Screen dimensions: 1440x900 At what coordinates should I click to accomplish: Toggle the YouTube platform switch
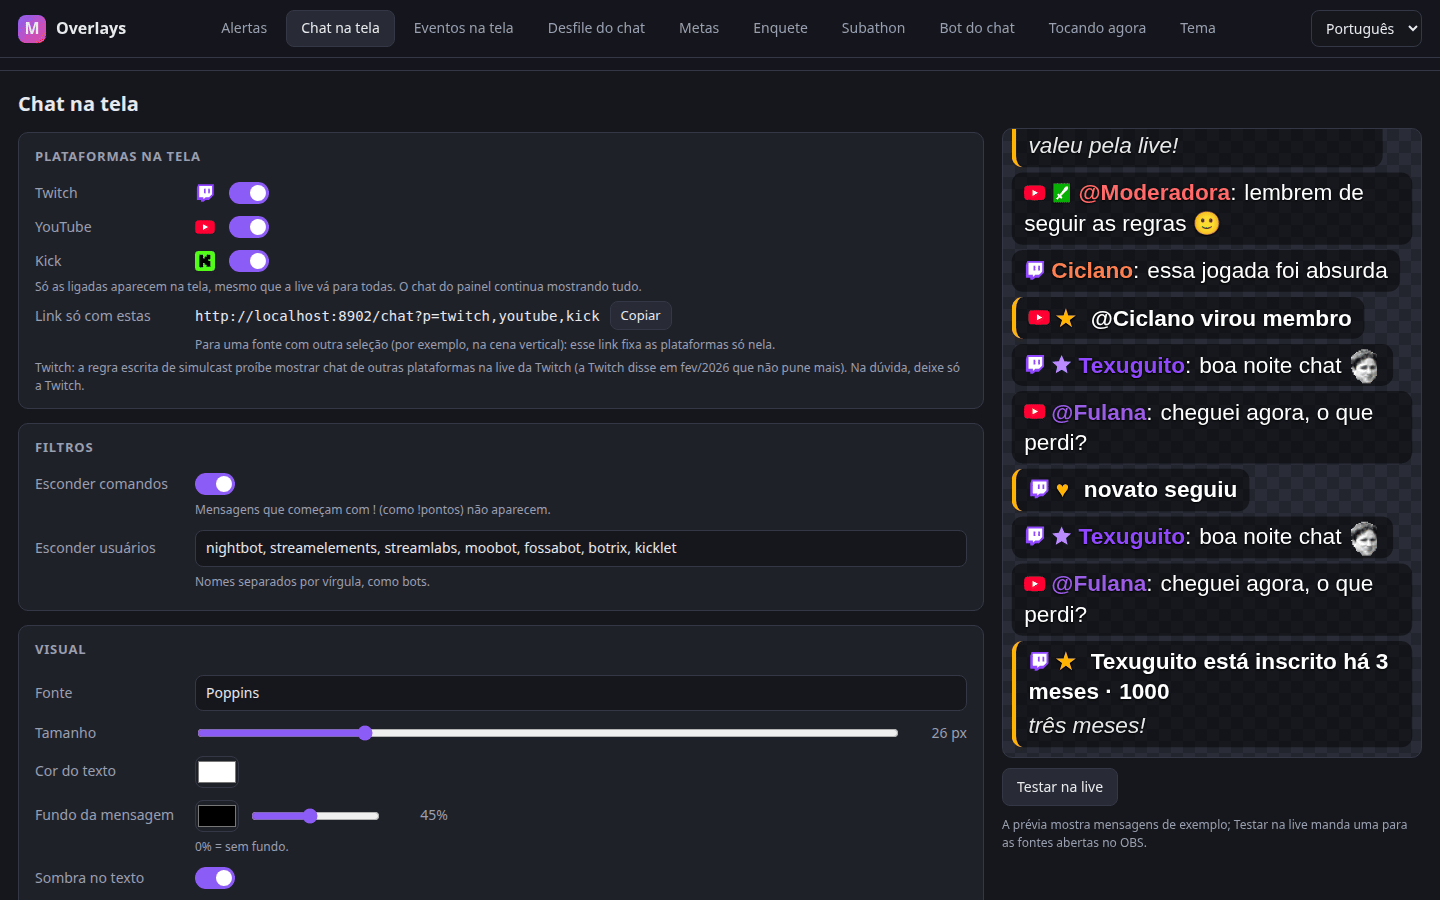point(249,227)
